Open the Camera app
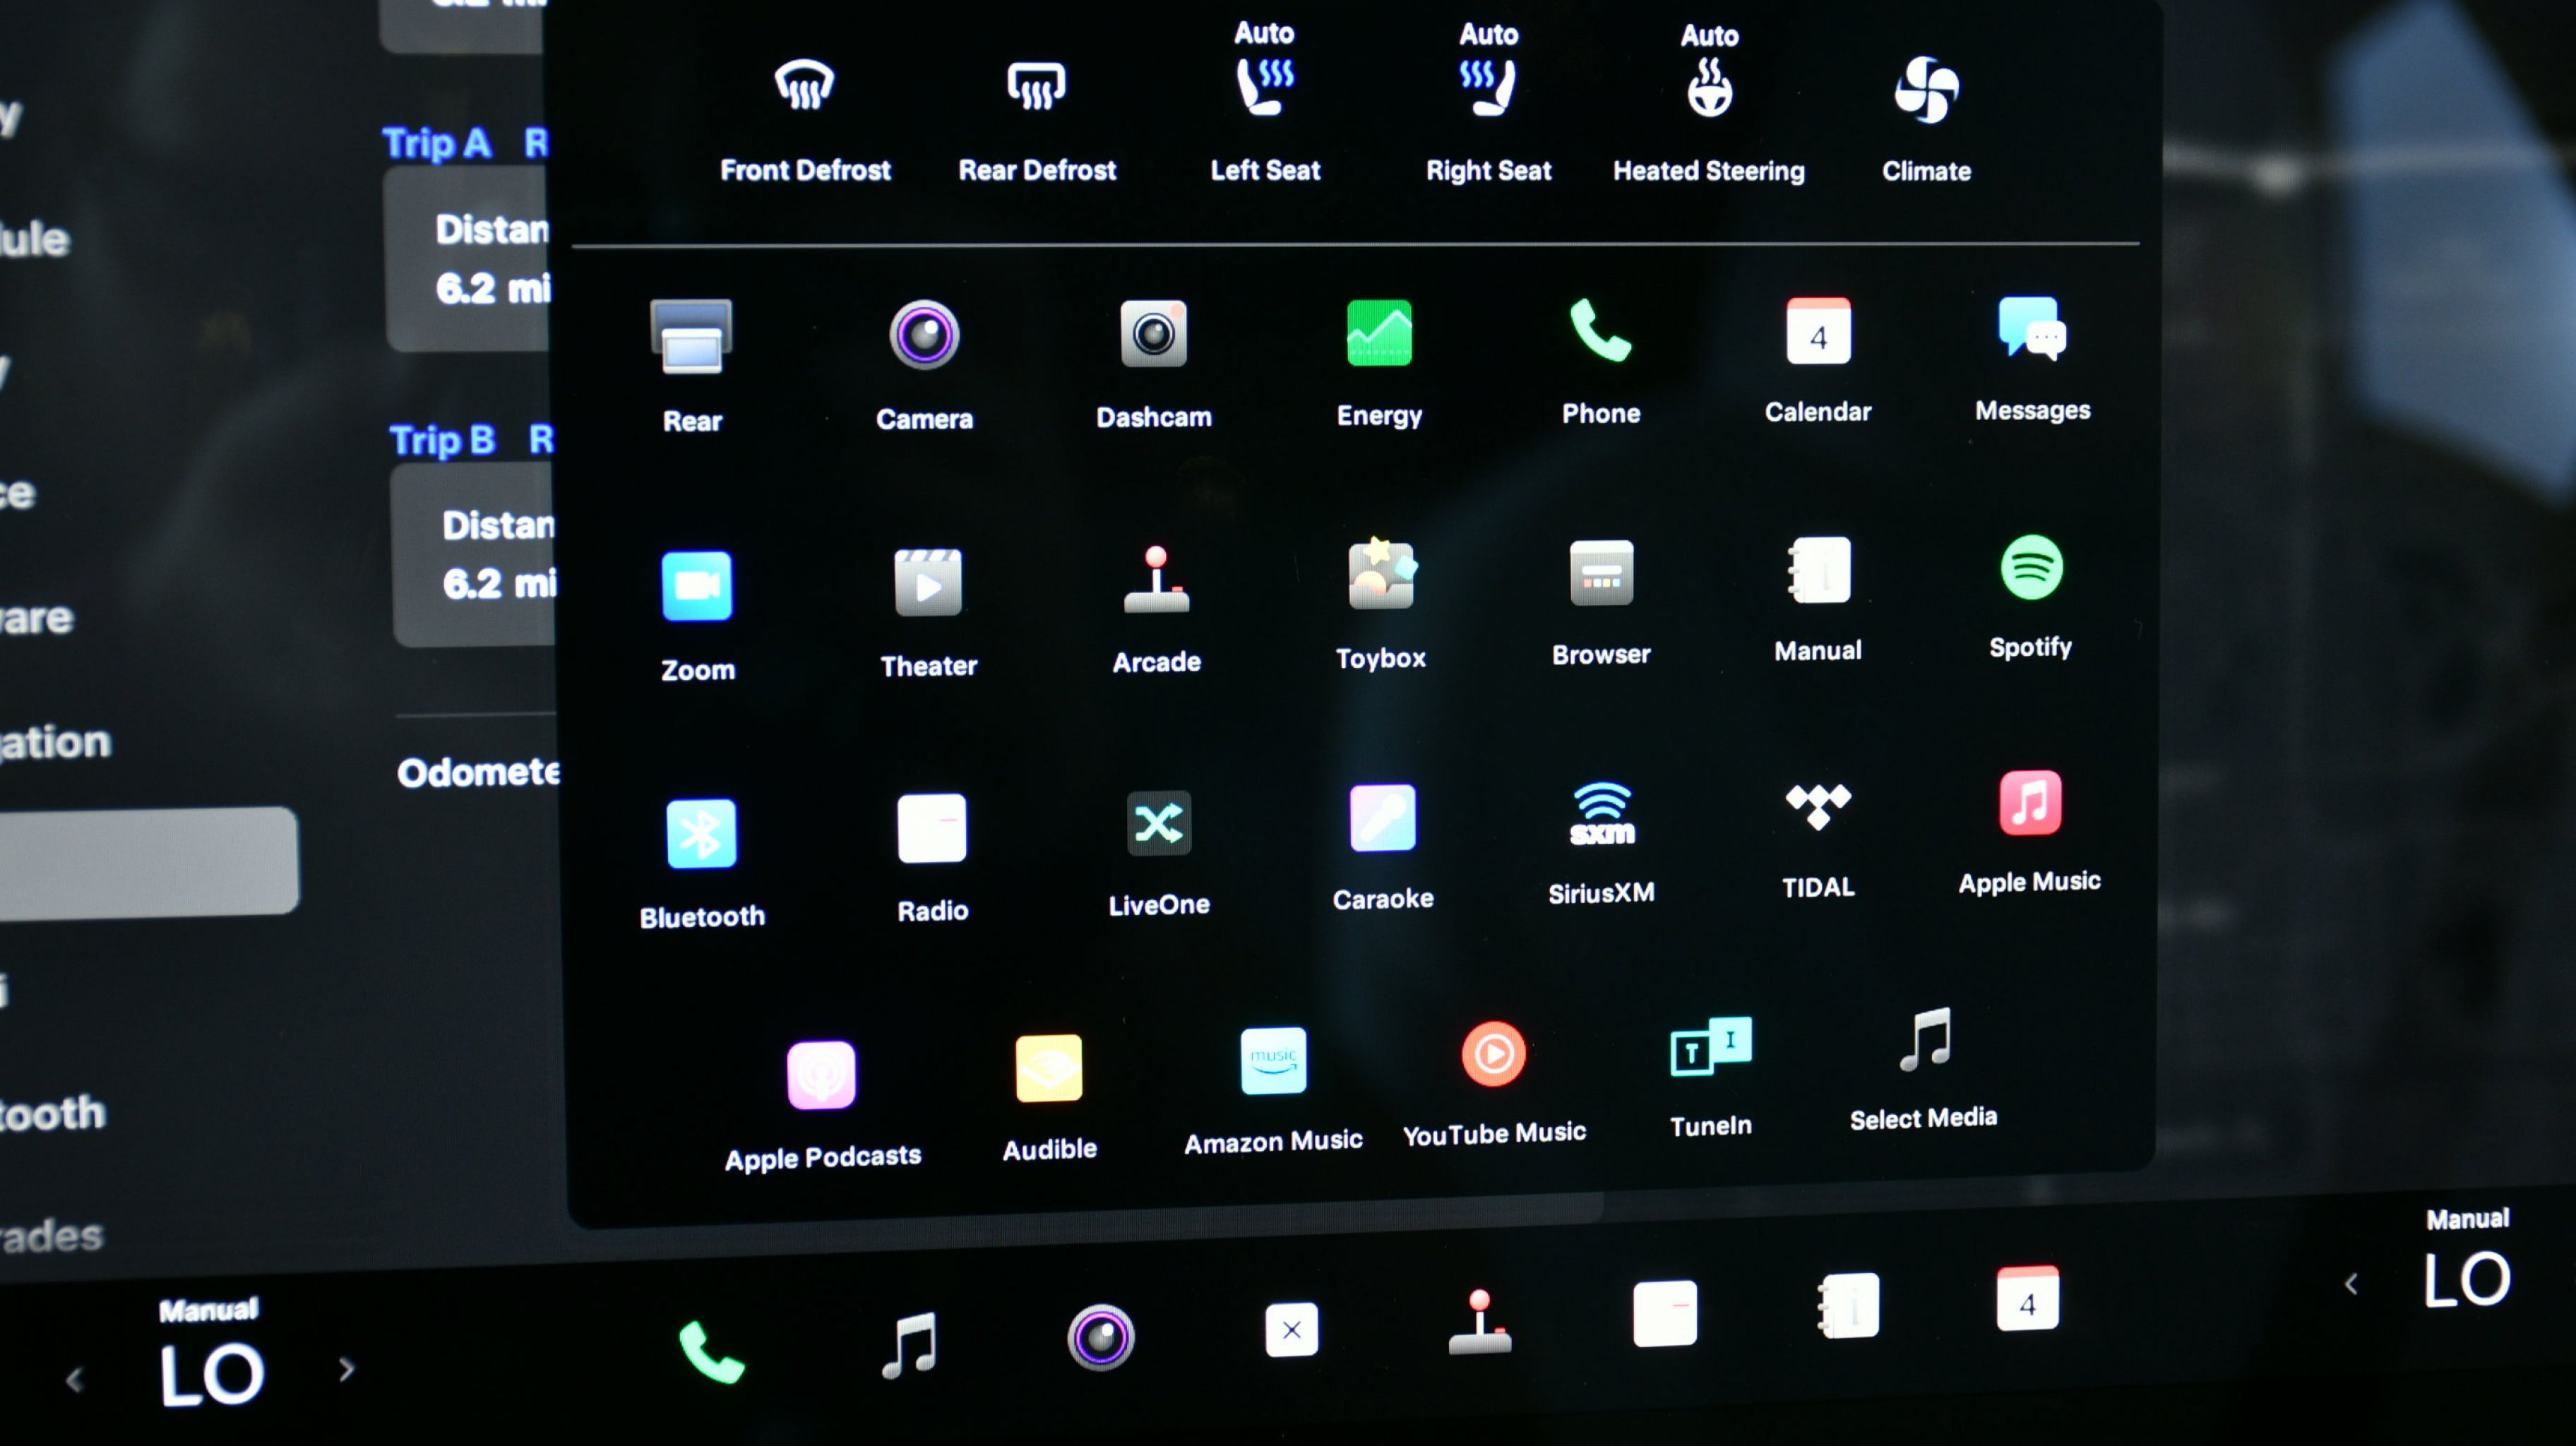Image resolution: width=2576 pixels, height=1446 pixels. click(x=924, y=365)
